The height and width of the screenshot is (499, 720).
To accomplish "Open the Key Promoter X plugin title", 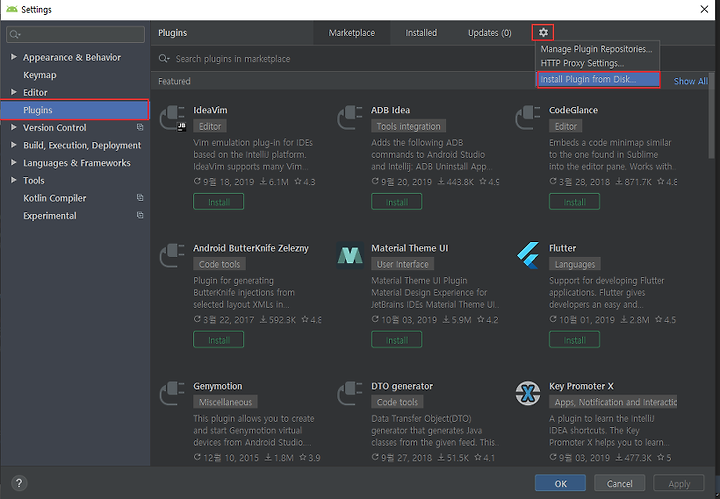I will click(581, 386).
